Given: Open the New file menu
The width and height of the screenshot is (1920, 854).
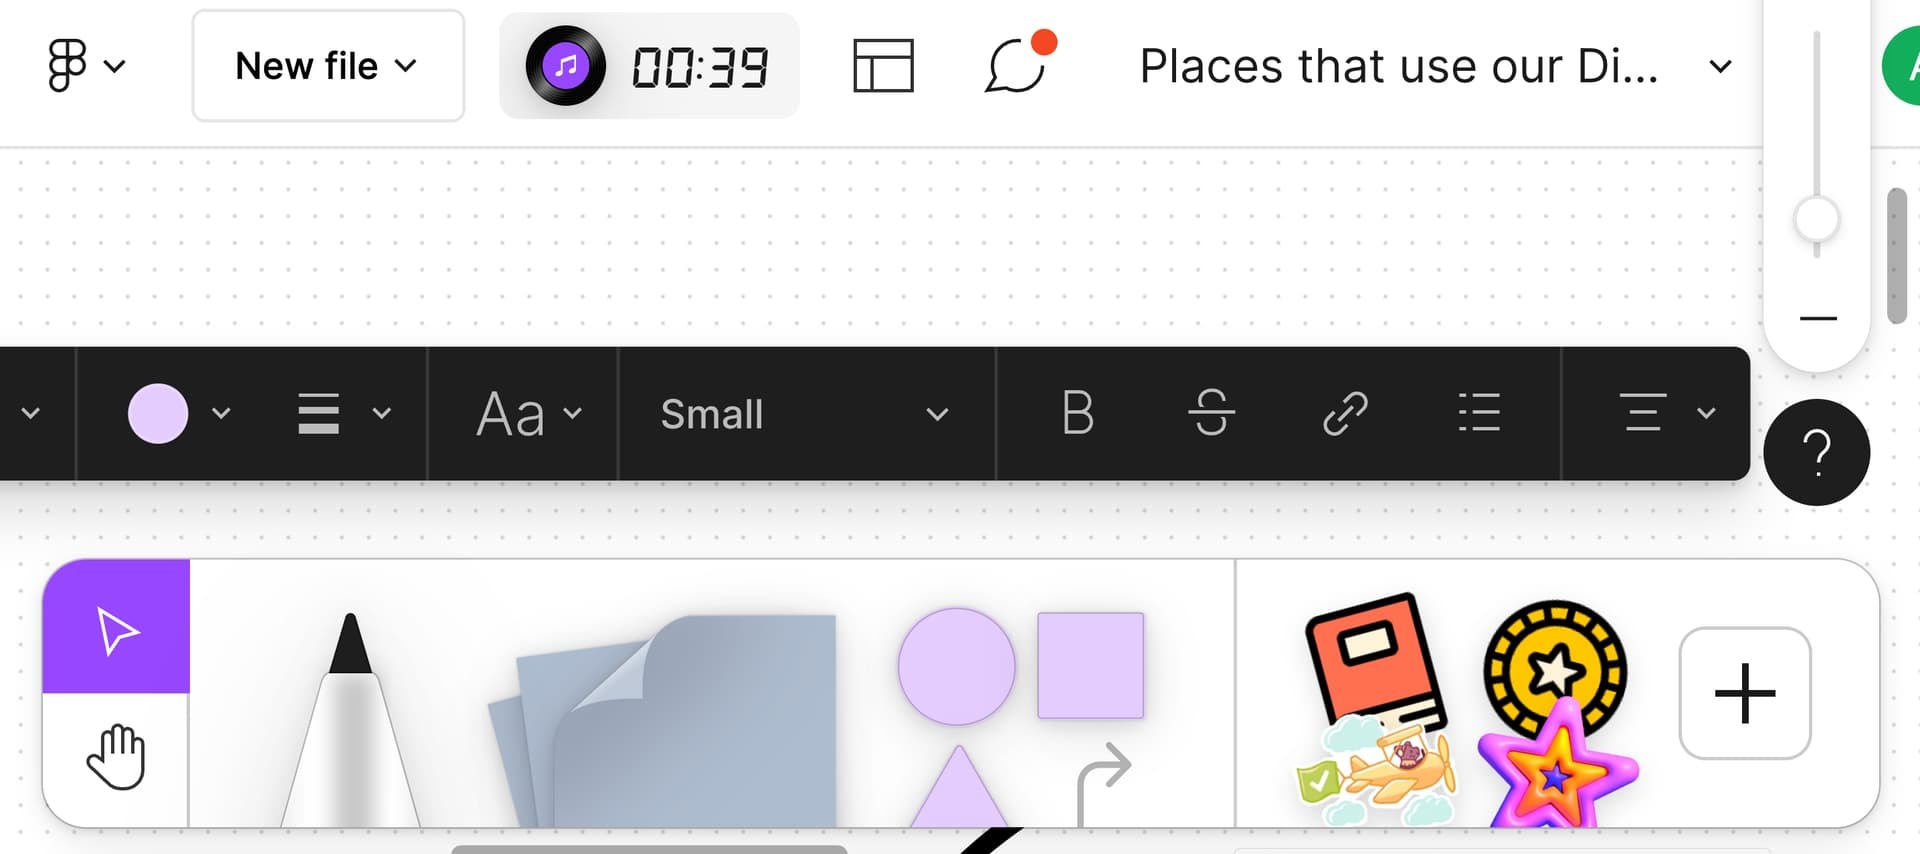Looking at the screenshot, I should click(328, 66).
